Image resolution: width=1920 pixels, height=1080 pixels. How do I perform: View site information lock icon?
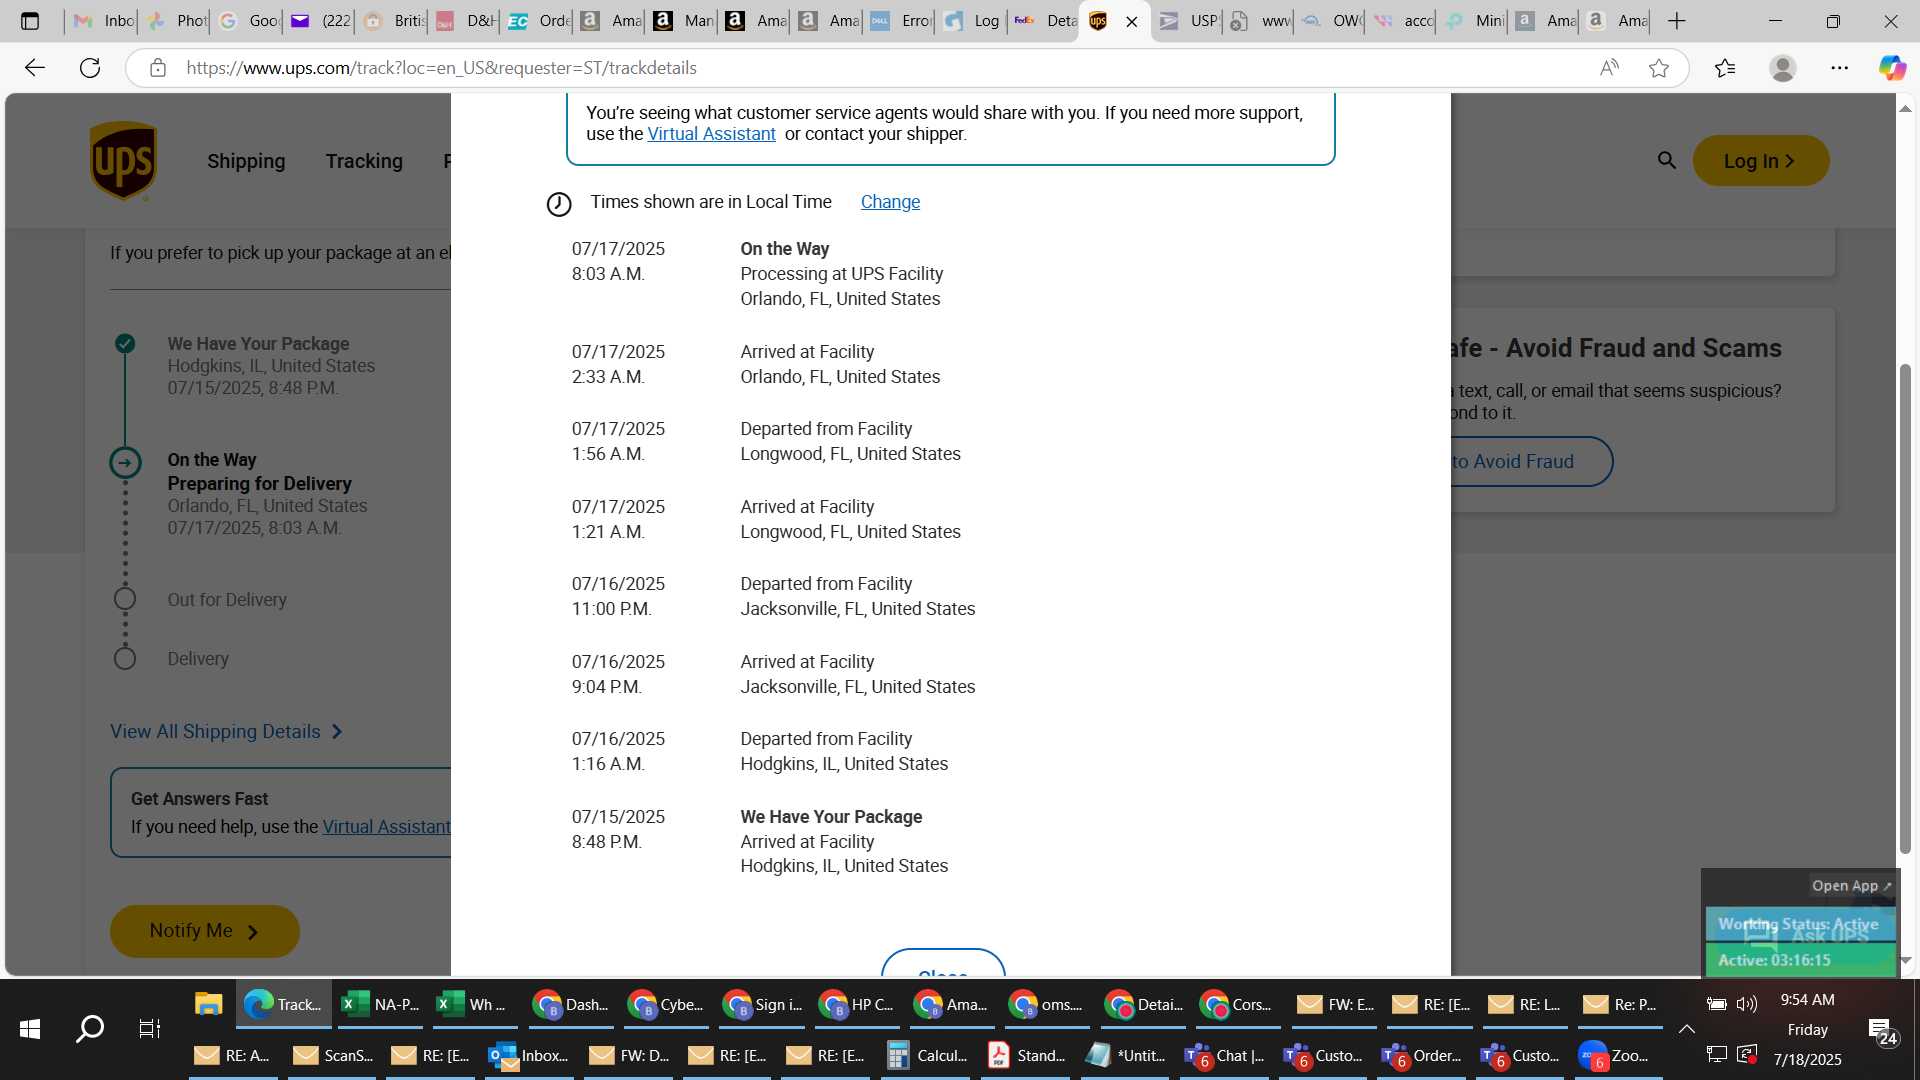tap(157, 68)
